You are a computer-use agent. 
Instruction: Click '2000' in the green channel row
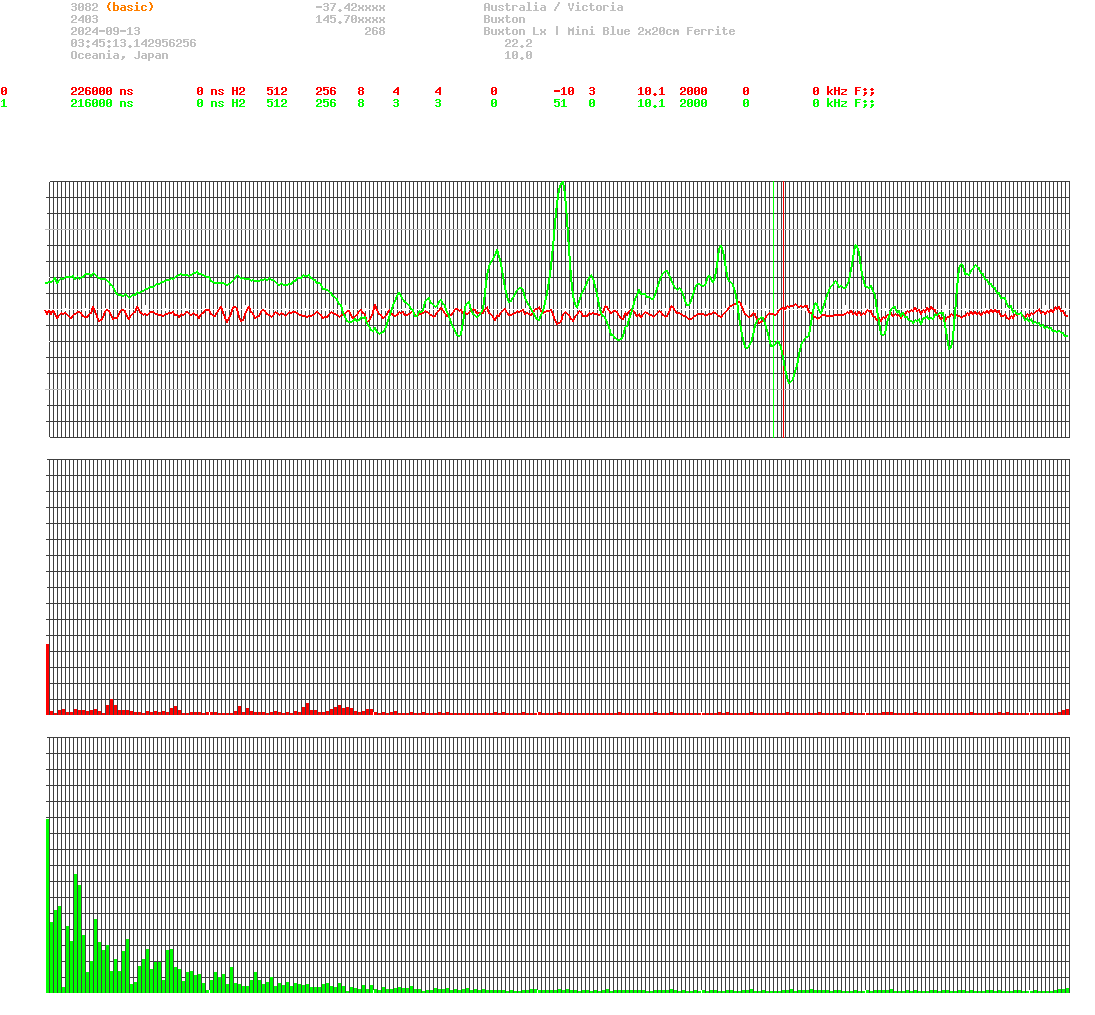[x=693, y=103]
